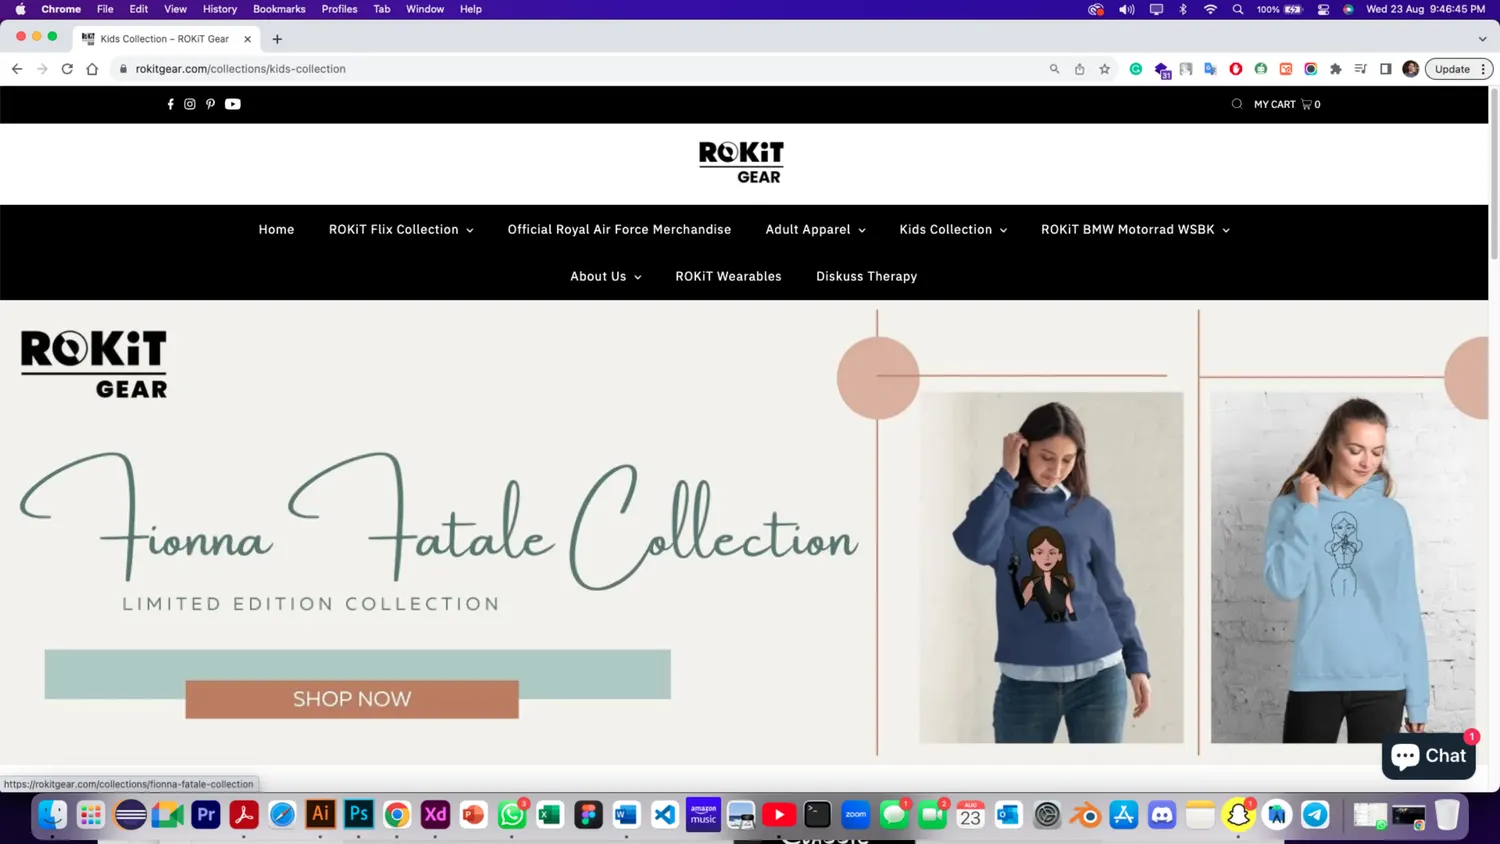Open the ROKiT Wearables nav link
This screenshot has width=1500, height=844.
tap(728, 277)
